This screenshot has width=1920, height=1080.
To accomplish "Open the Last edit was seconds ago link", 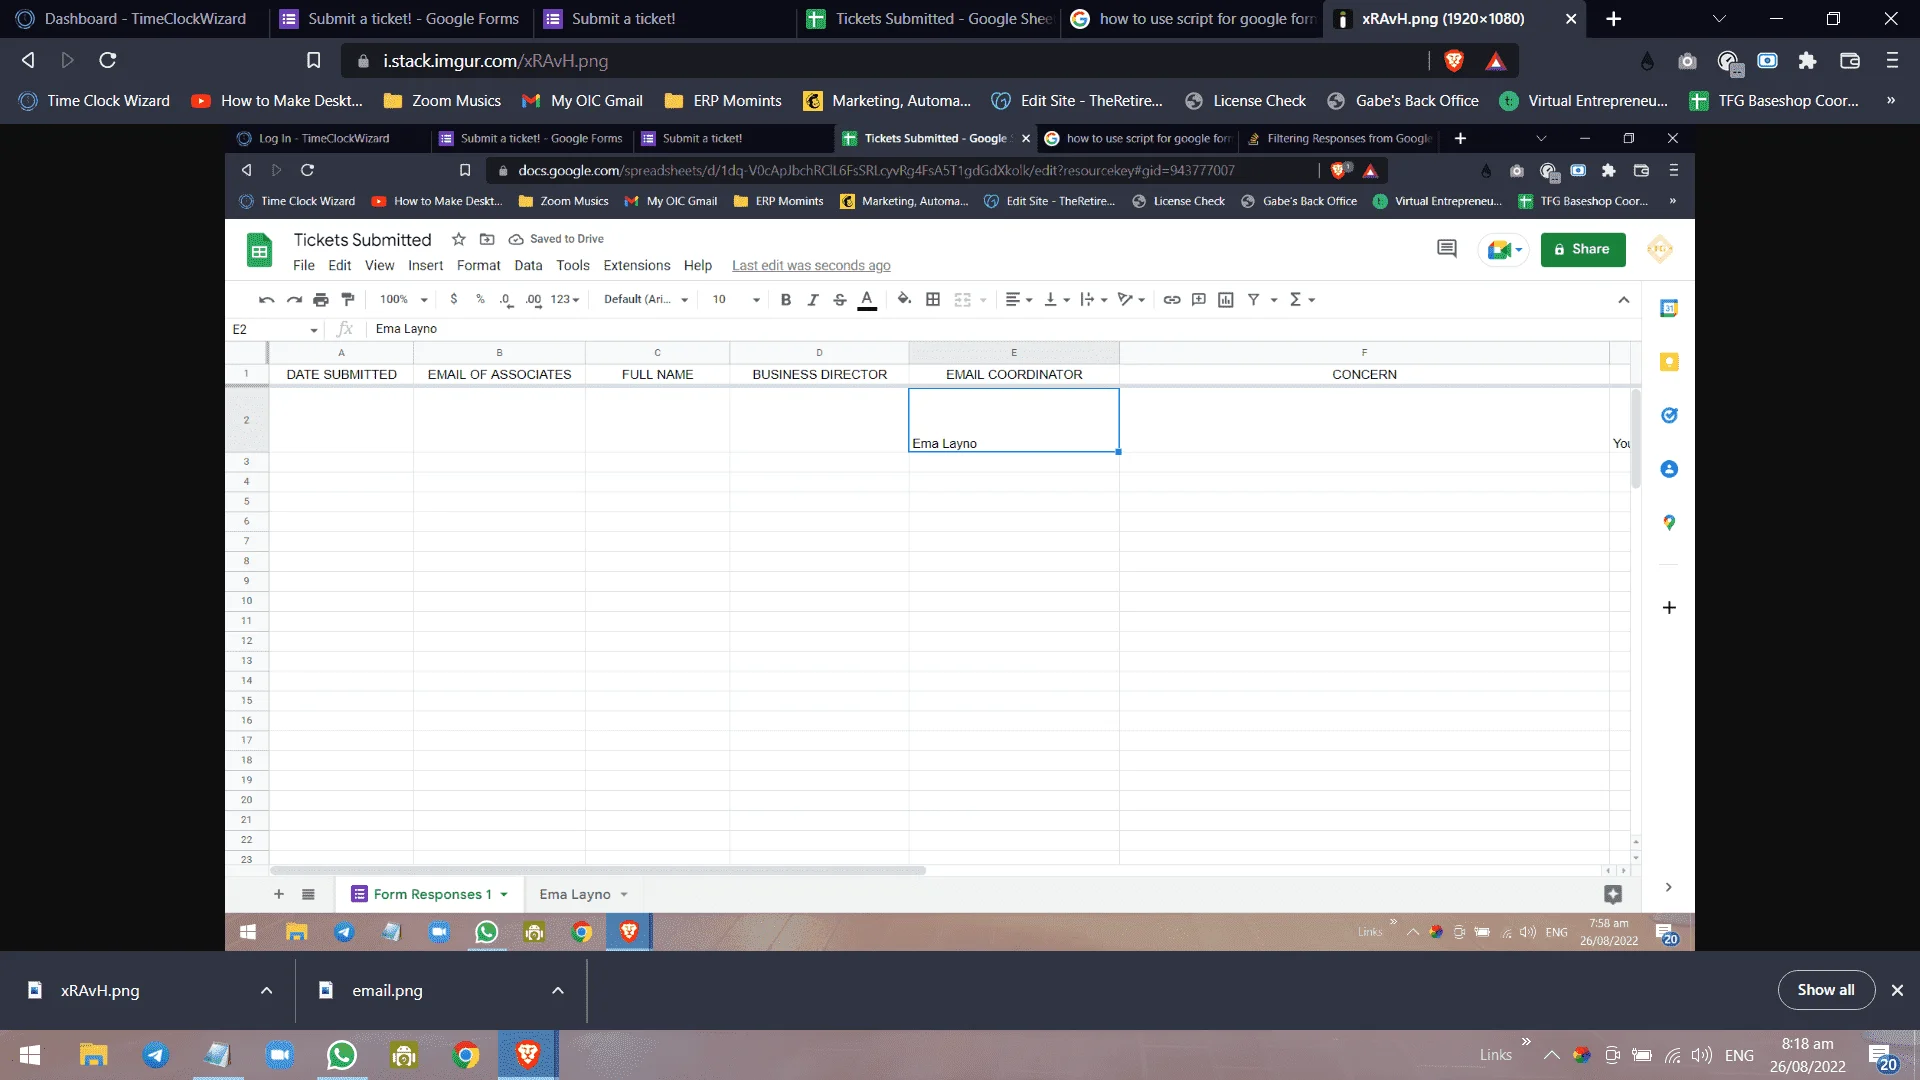I will 811,266.
